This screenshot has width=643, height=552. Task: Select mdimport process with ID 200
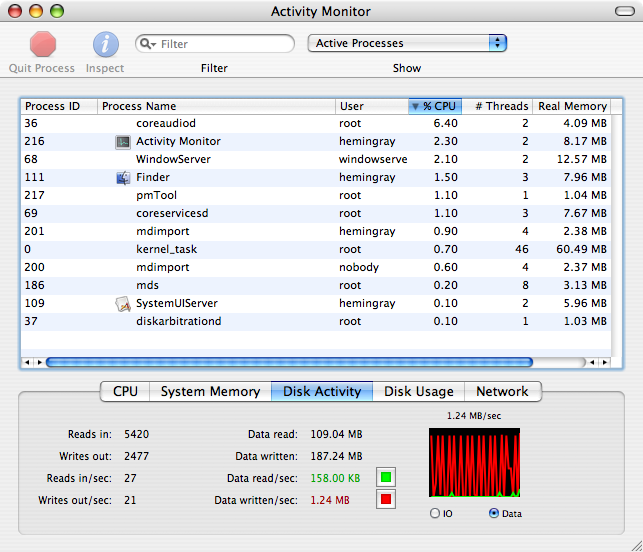[316, 268]
